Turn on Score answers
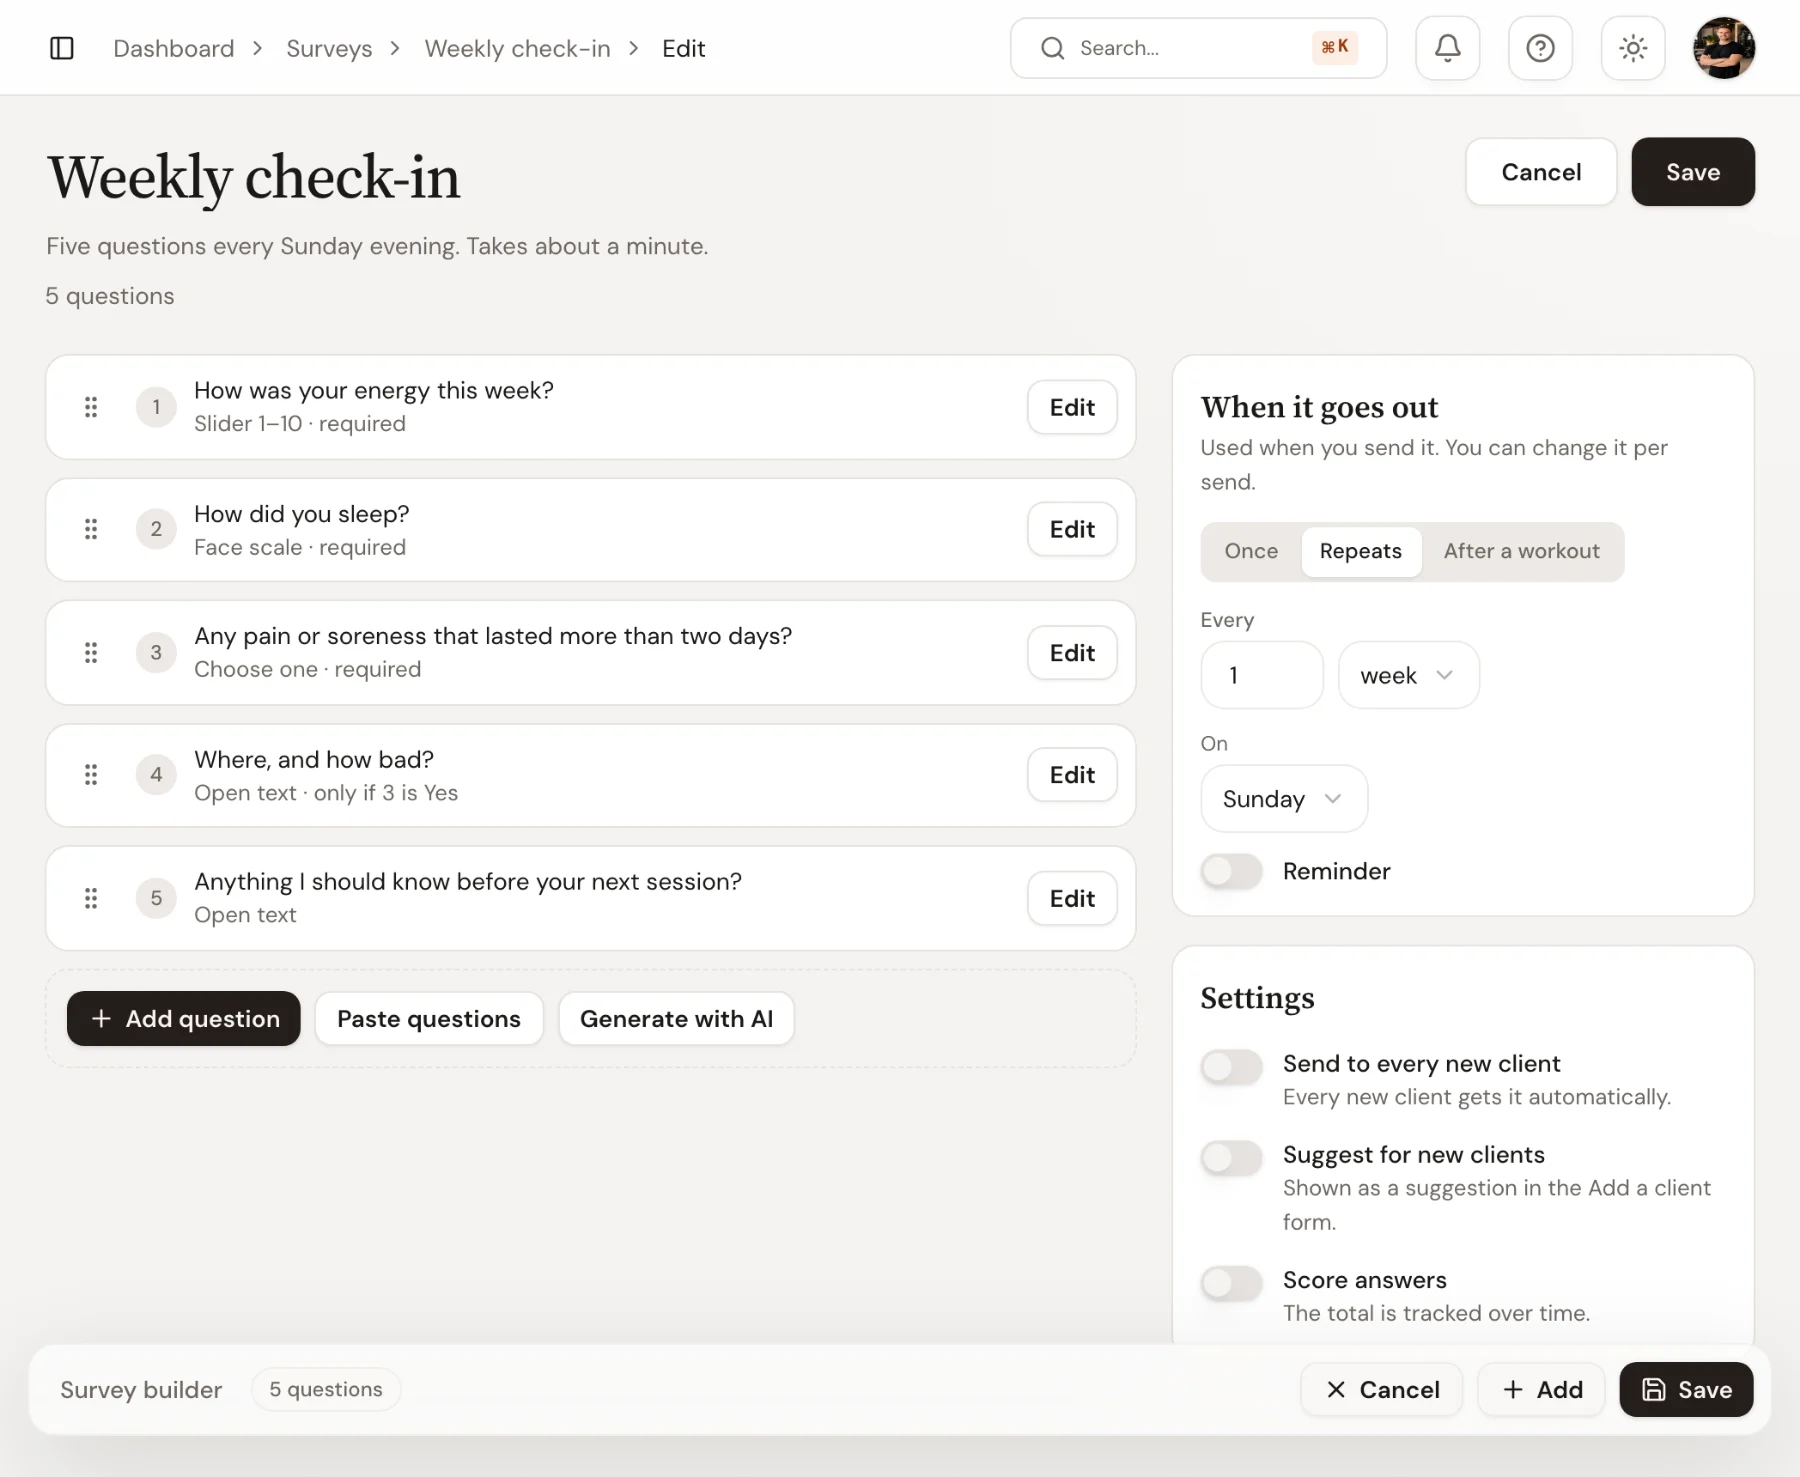Image resolution: width=1800 pixels, height=1477 pixels. click(1232, 1283)
